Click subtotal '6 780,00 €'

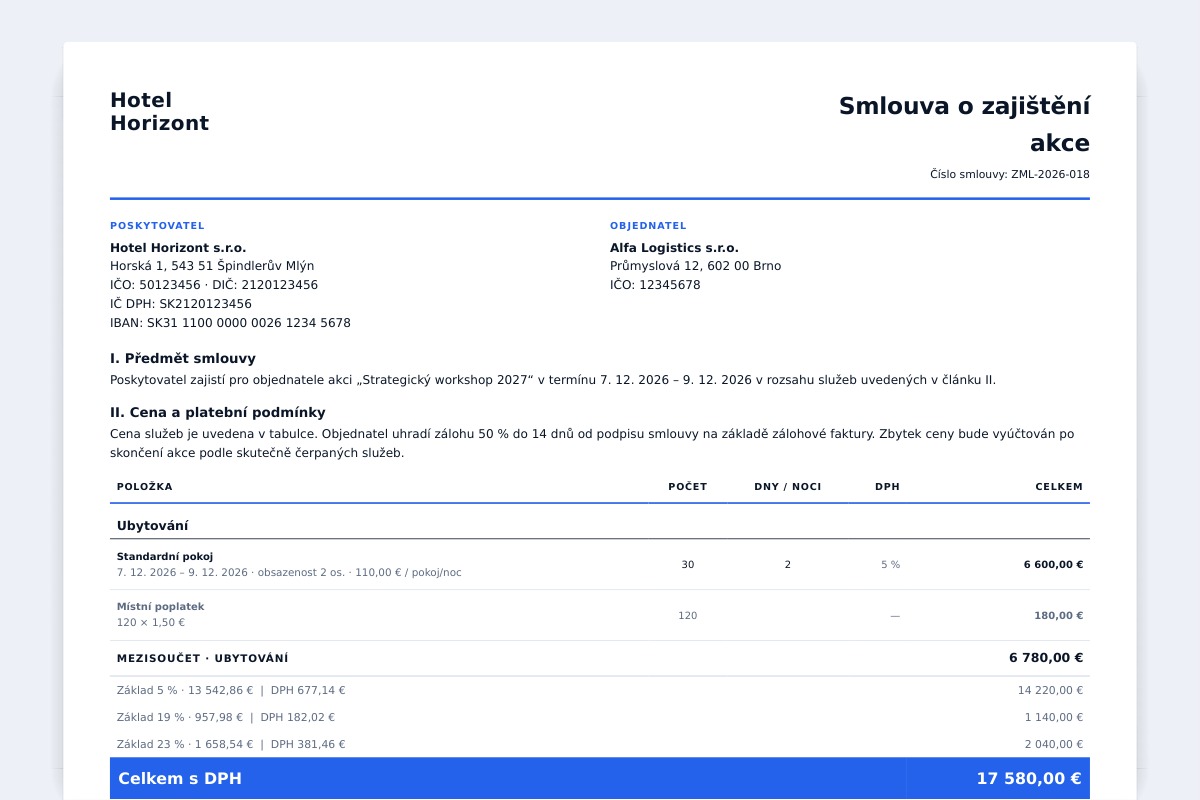coord(1046,658)
